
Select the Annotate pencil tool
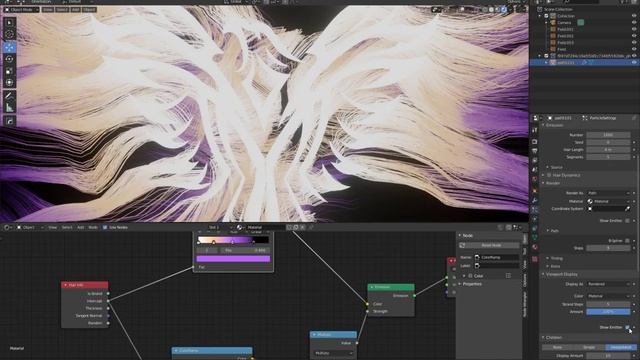coord(9,96)
